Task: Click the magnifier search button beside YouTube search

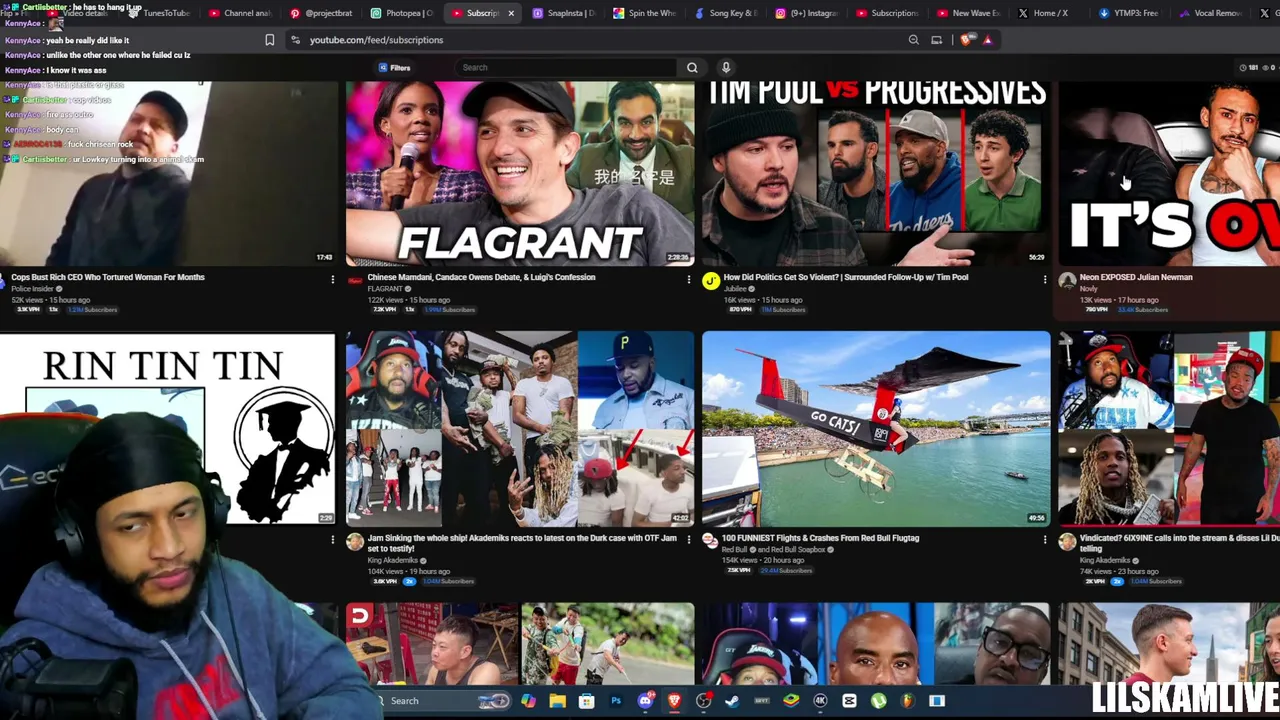Action: [x=692, y=67]
